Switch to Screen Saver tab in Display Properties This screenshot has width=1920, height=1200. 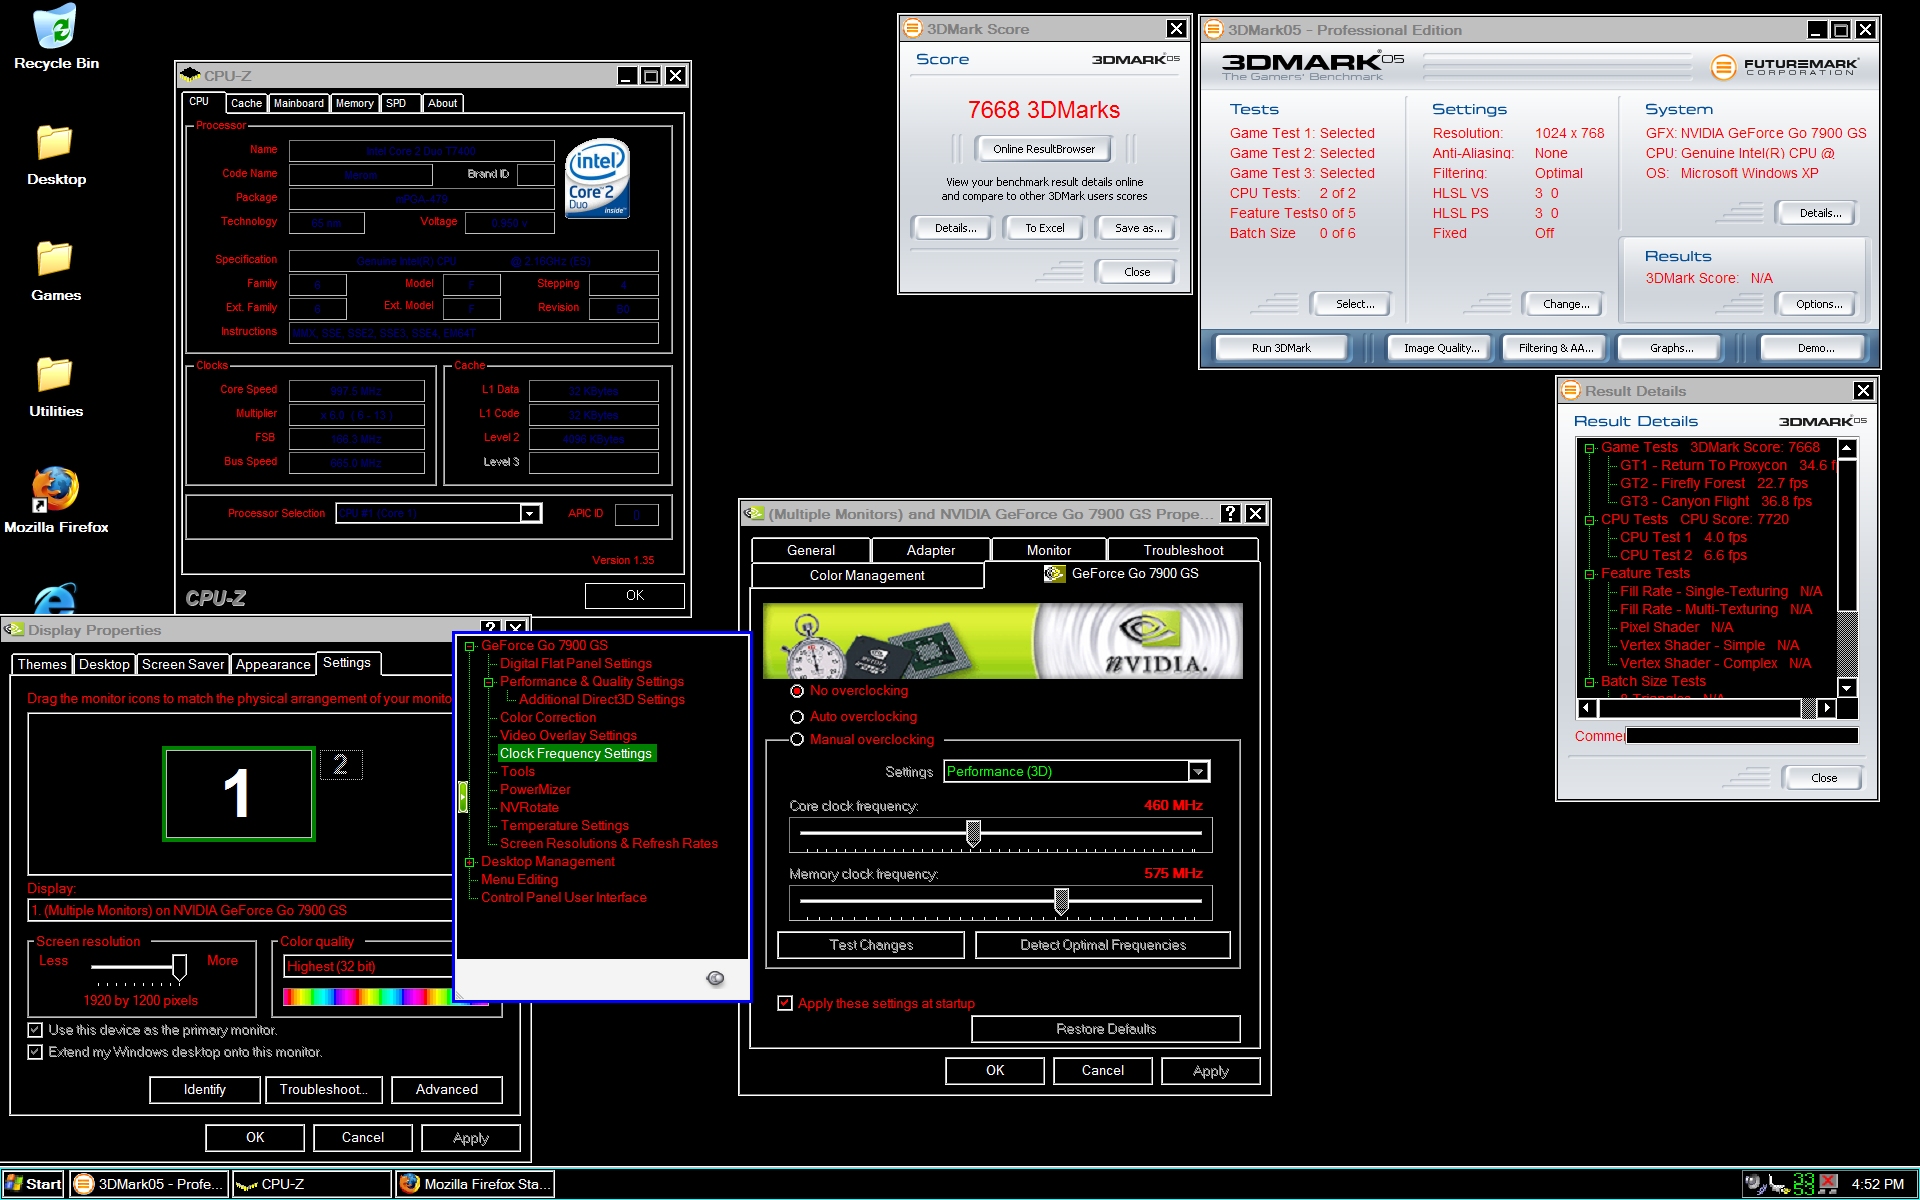[x=183, y=664]
